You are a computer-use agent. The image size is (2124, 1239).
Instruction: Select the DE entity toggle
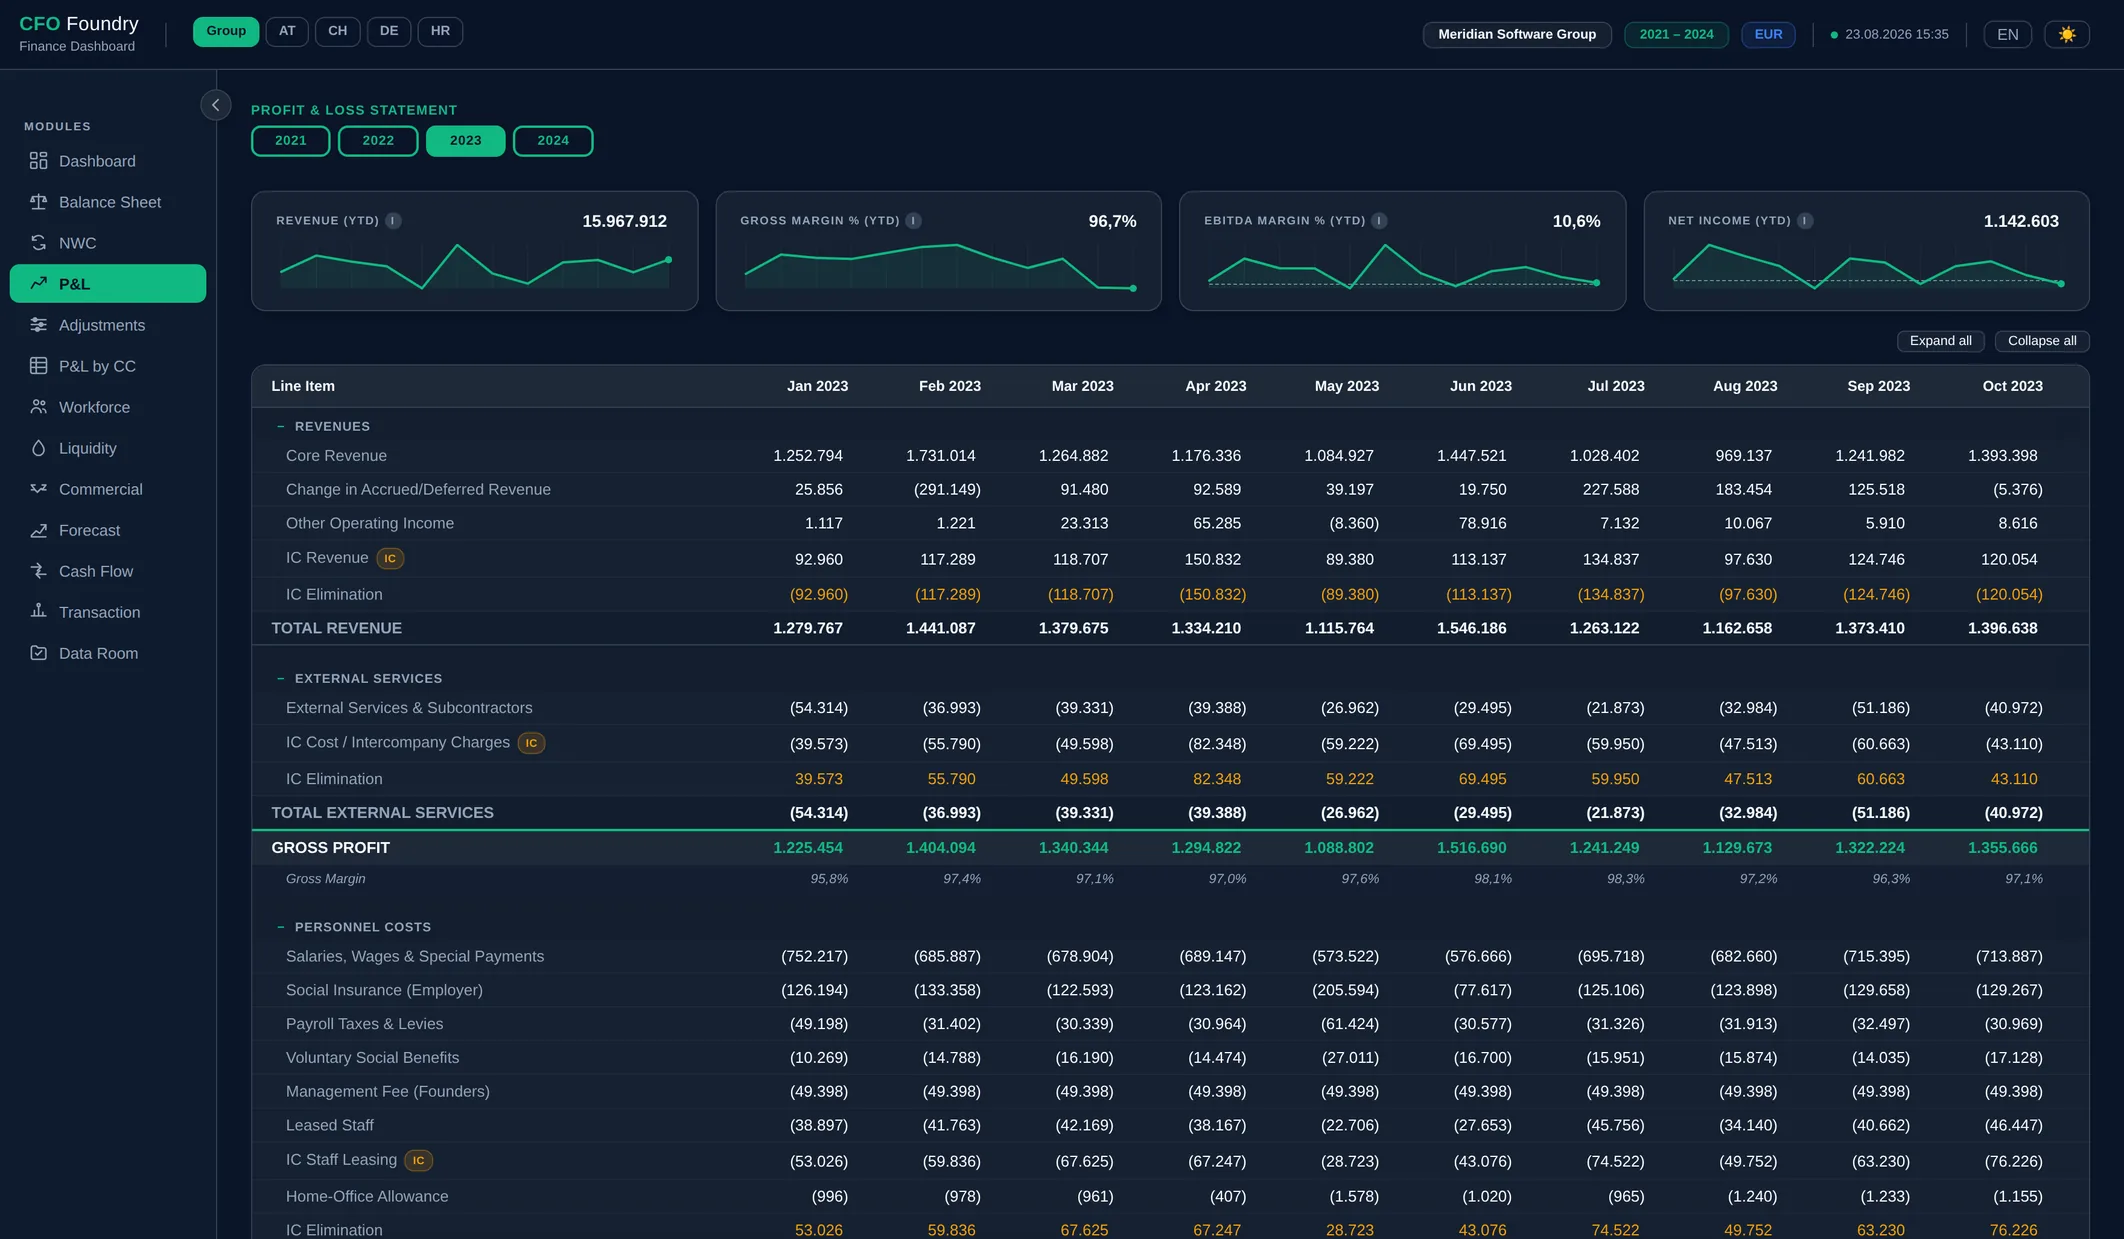389,32
